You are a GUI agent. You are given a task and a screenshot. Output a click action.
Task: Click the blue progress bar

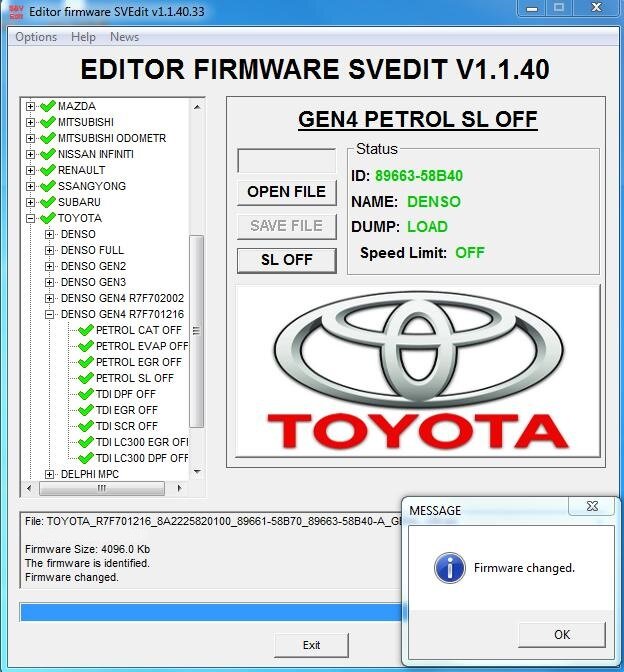212,612
